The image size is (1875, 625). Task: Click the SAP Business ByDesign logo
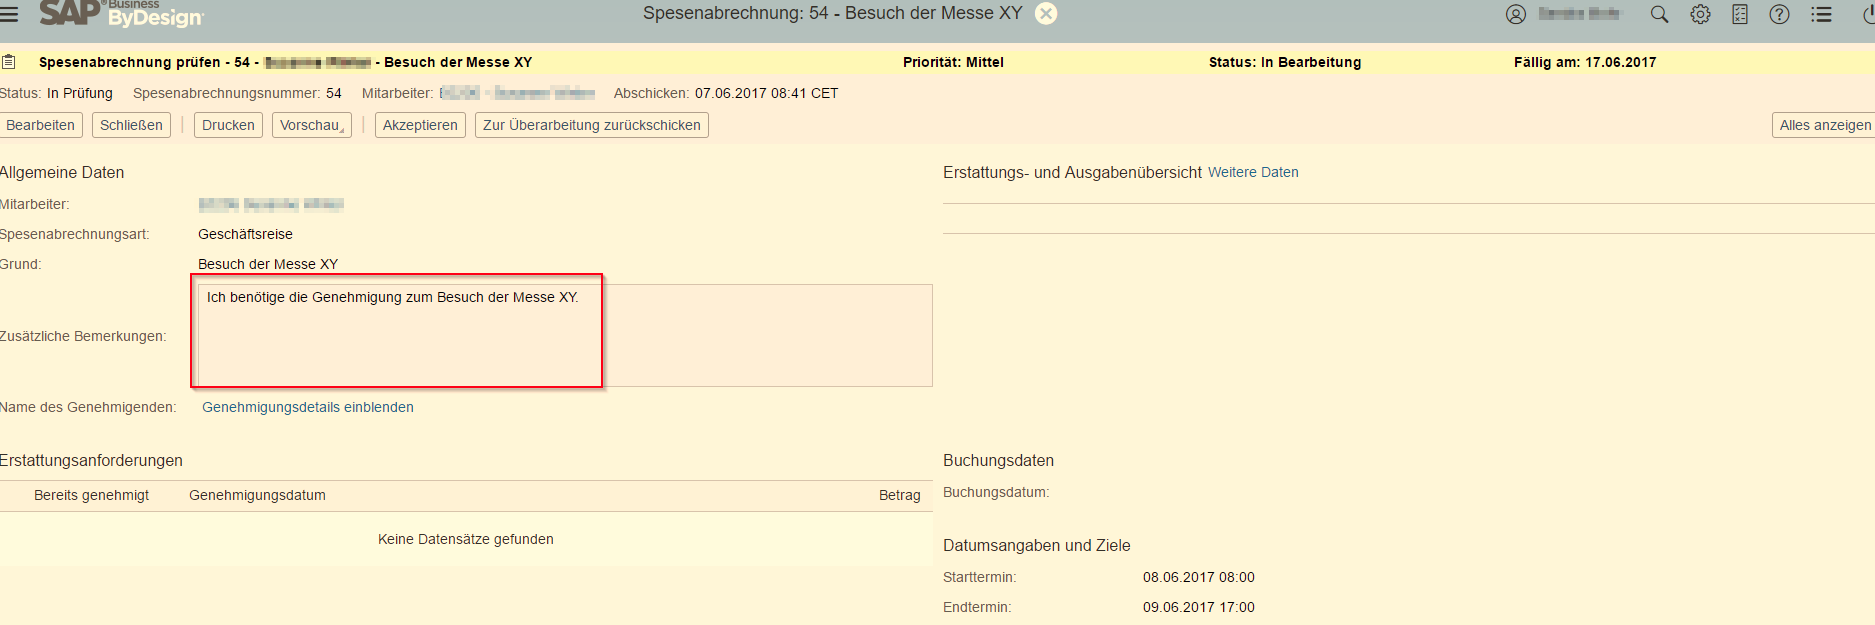[x=121, y=13]
